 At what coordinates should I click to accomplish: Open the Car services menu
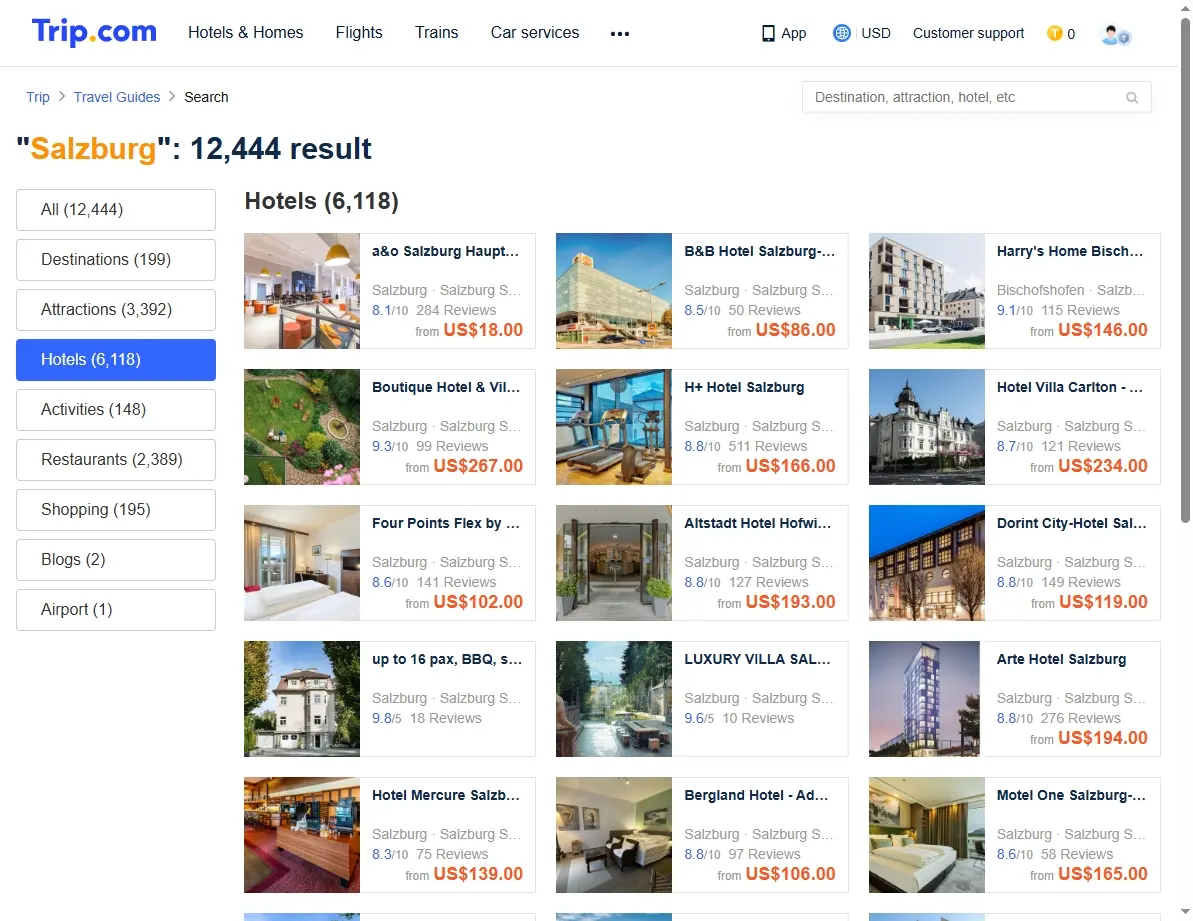point(535,33)
